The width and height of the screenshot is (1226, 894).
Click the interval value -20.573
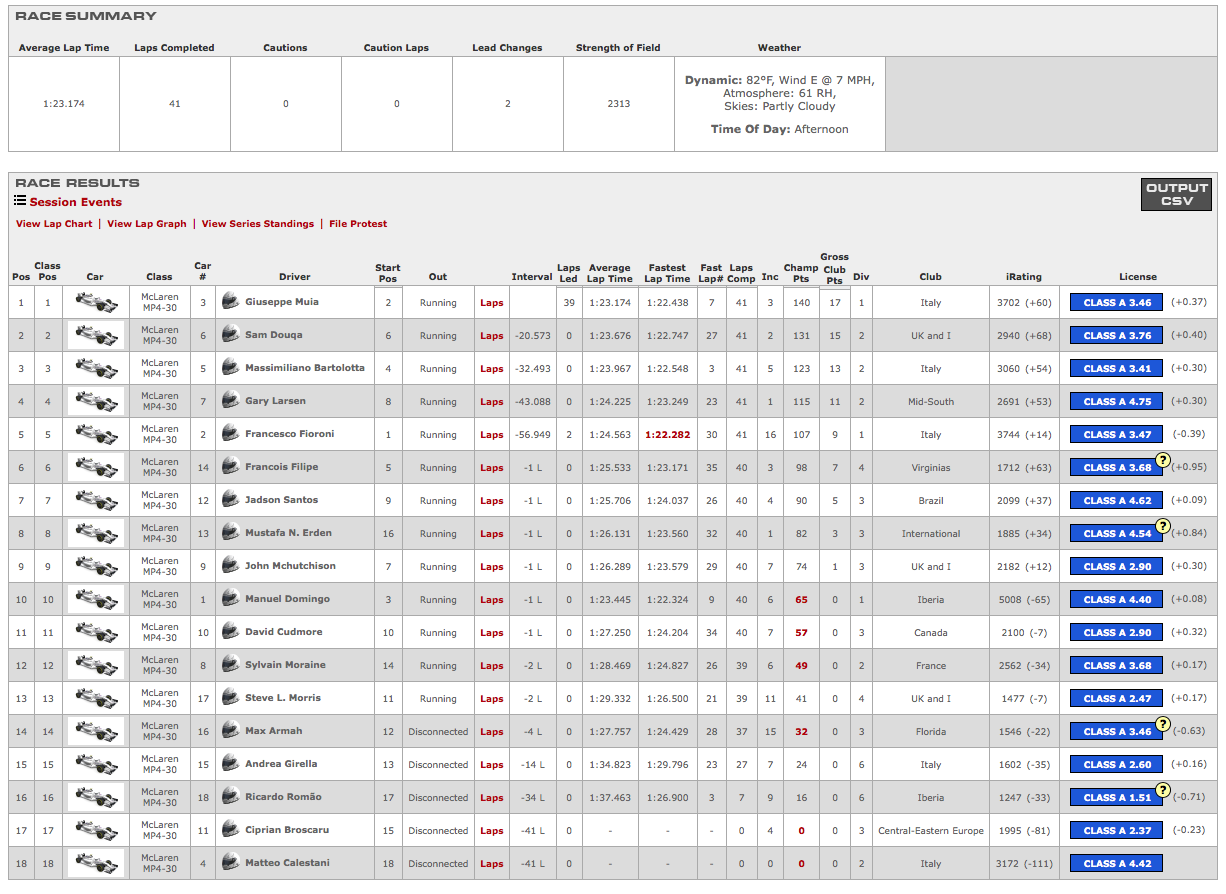pos(531,335)
